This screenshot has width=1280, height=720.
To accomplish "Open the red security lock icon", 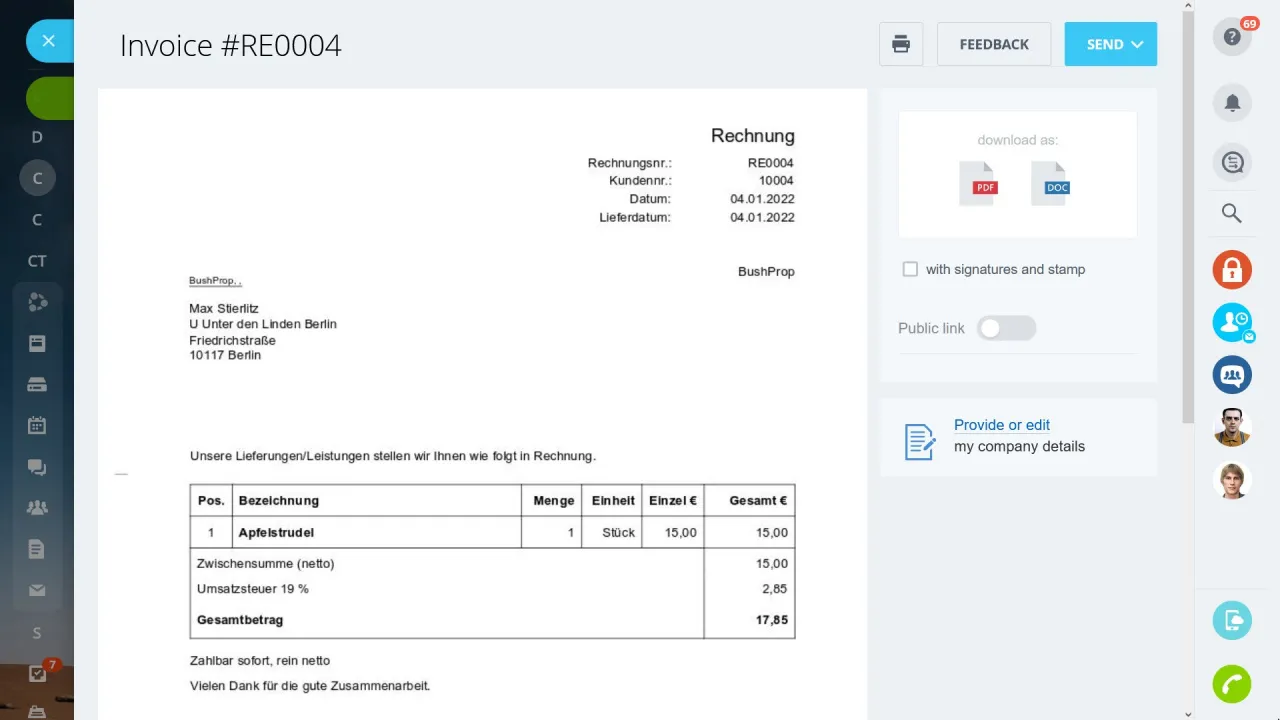I will point(1232,269).
